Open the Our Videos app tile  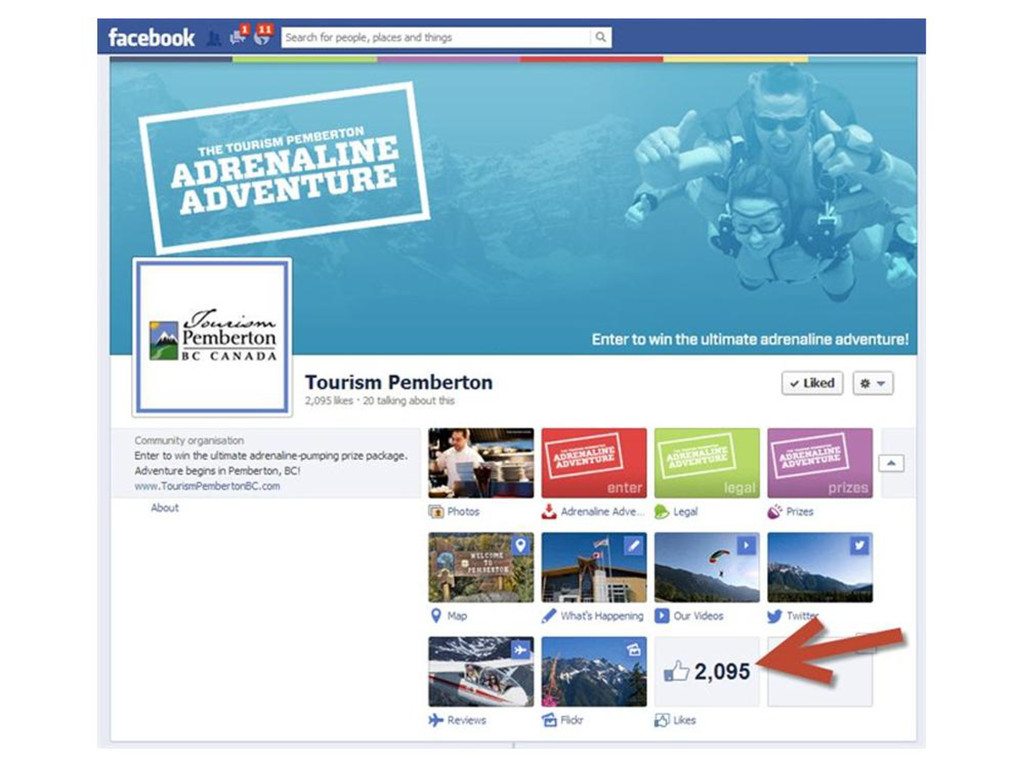tap(707, 567)
